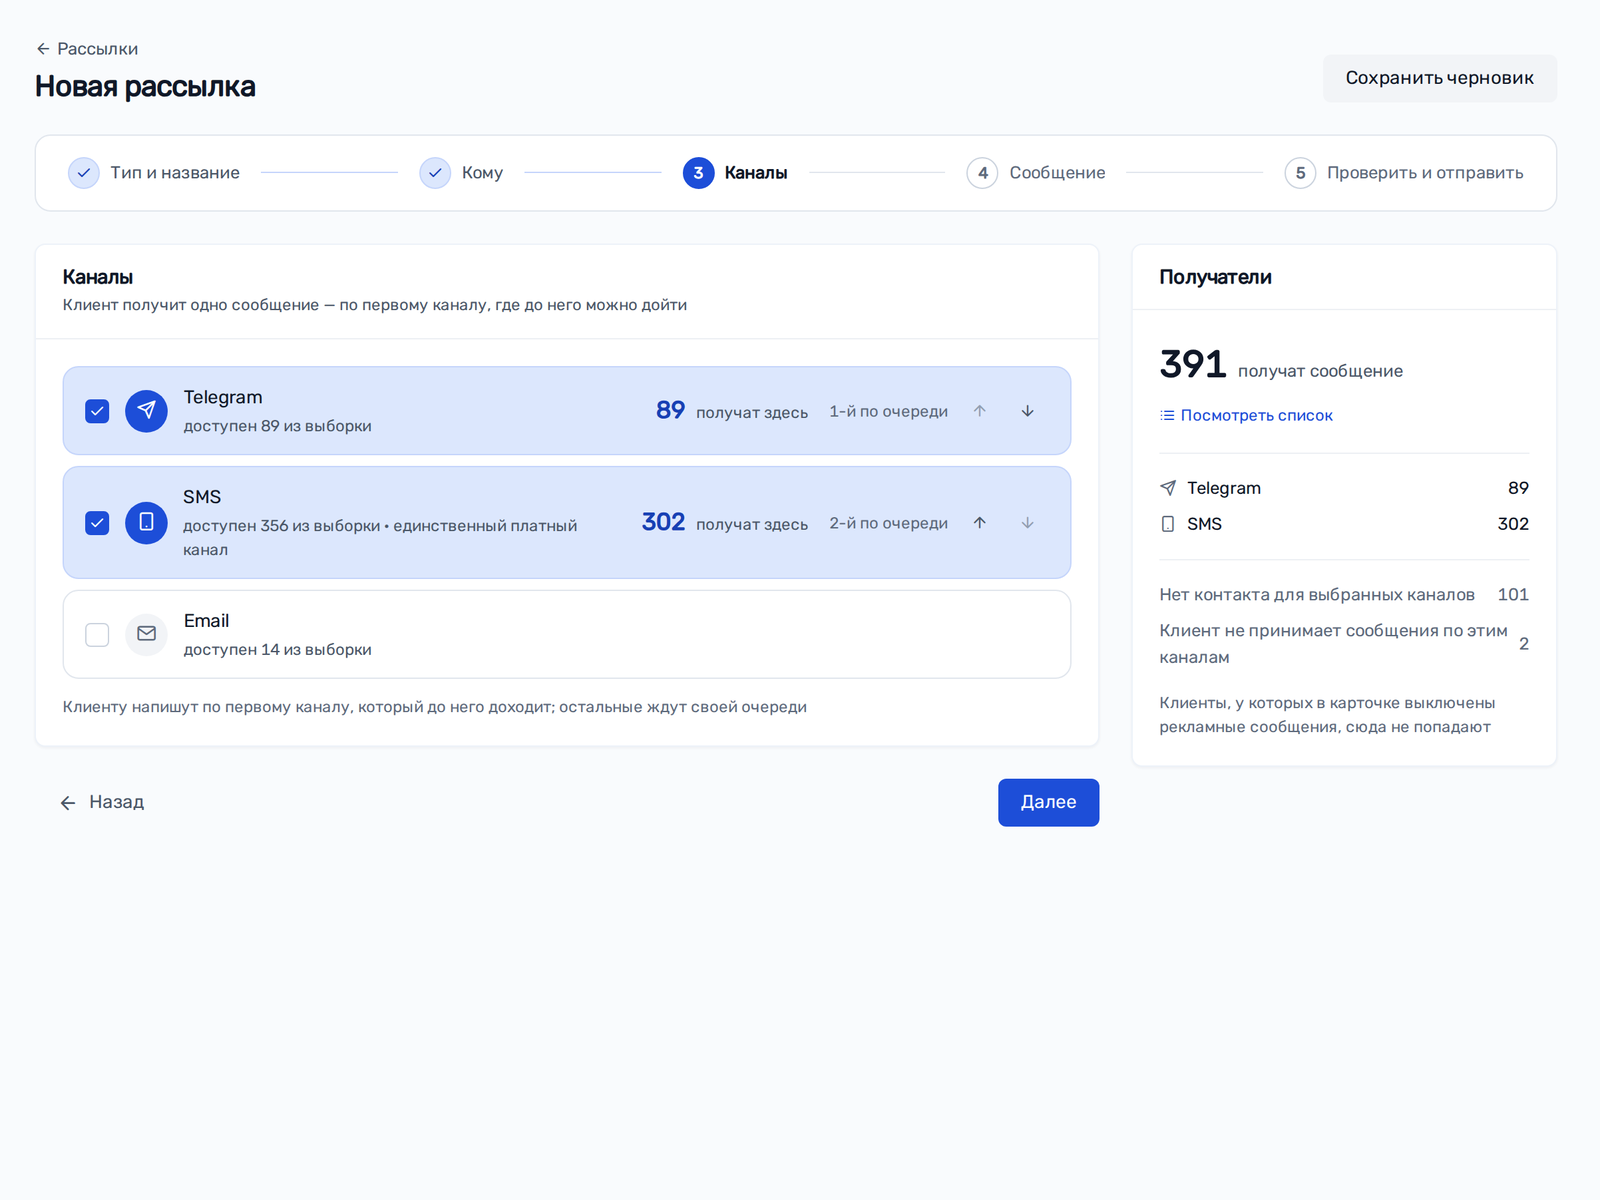Click the list icon beside Посмотреть список

(1167, 415)
